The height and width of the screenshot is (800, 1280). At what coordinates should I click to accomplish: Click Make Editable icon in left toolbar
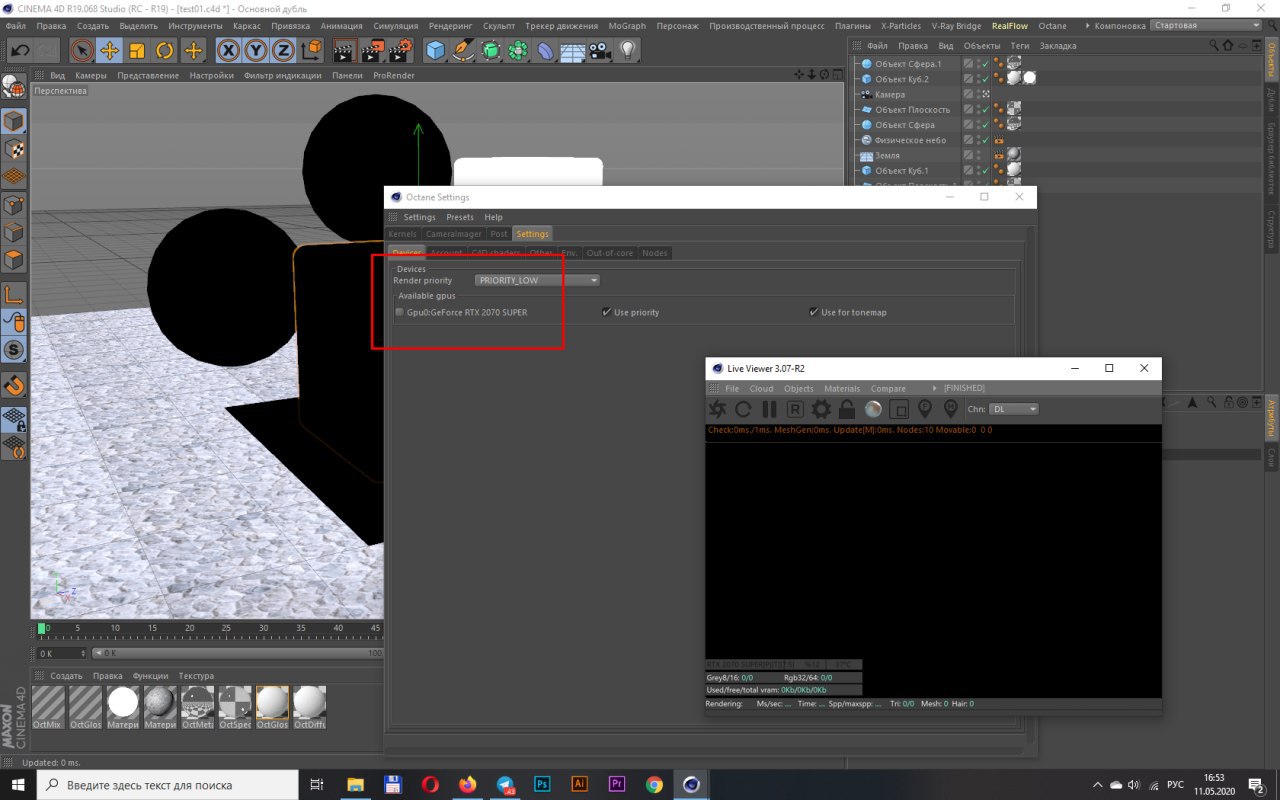13,86
